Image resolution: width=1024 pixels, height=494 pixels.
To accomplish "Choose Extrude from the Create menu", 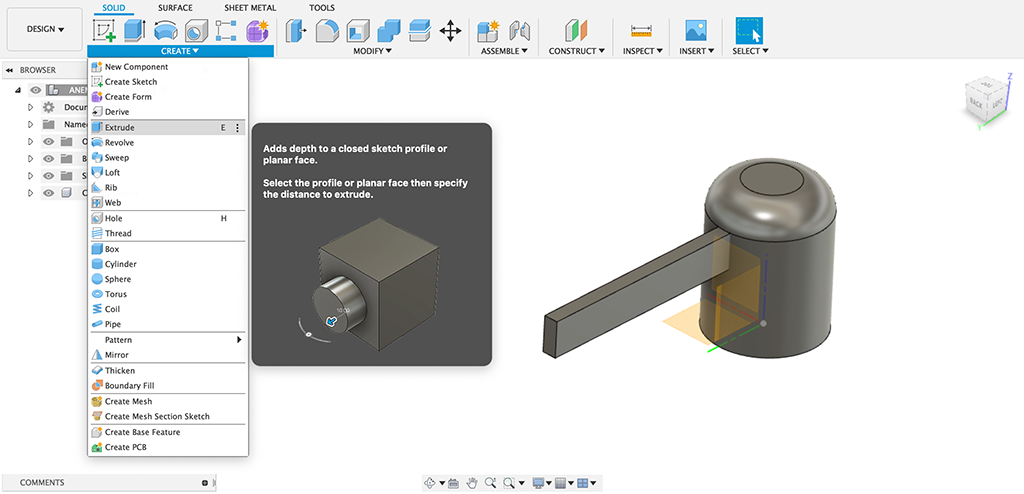I will coord(167,128).
